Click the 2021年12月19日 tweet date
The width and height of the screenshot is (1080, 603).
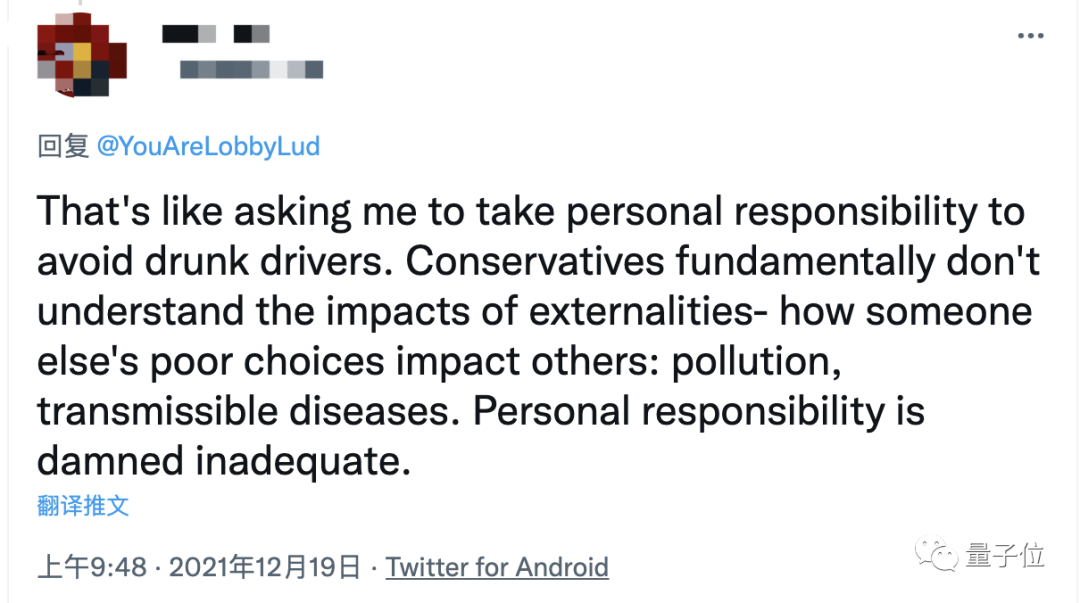264,567
